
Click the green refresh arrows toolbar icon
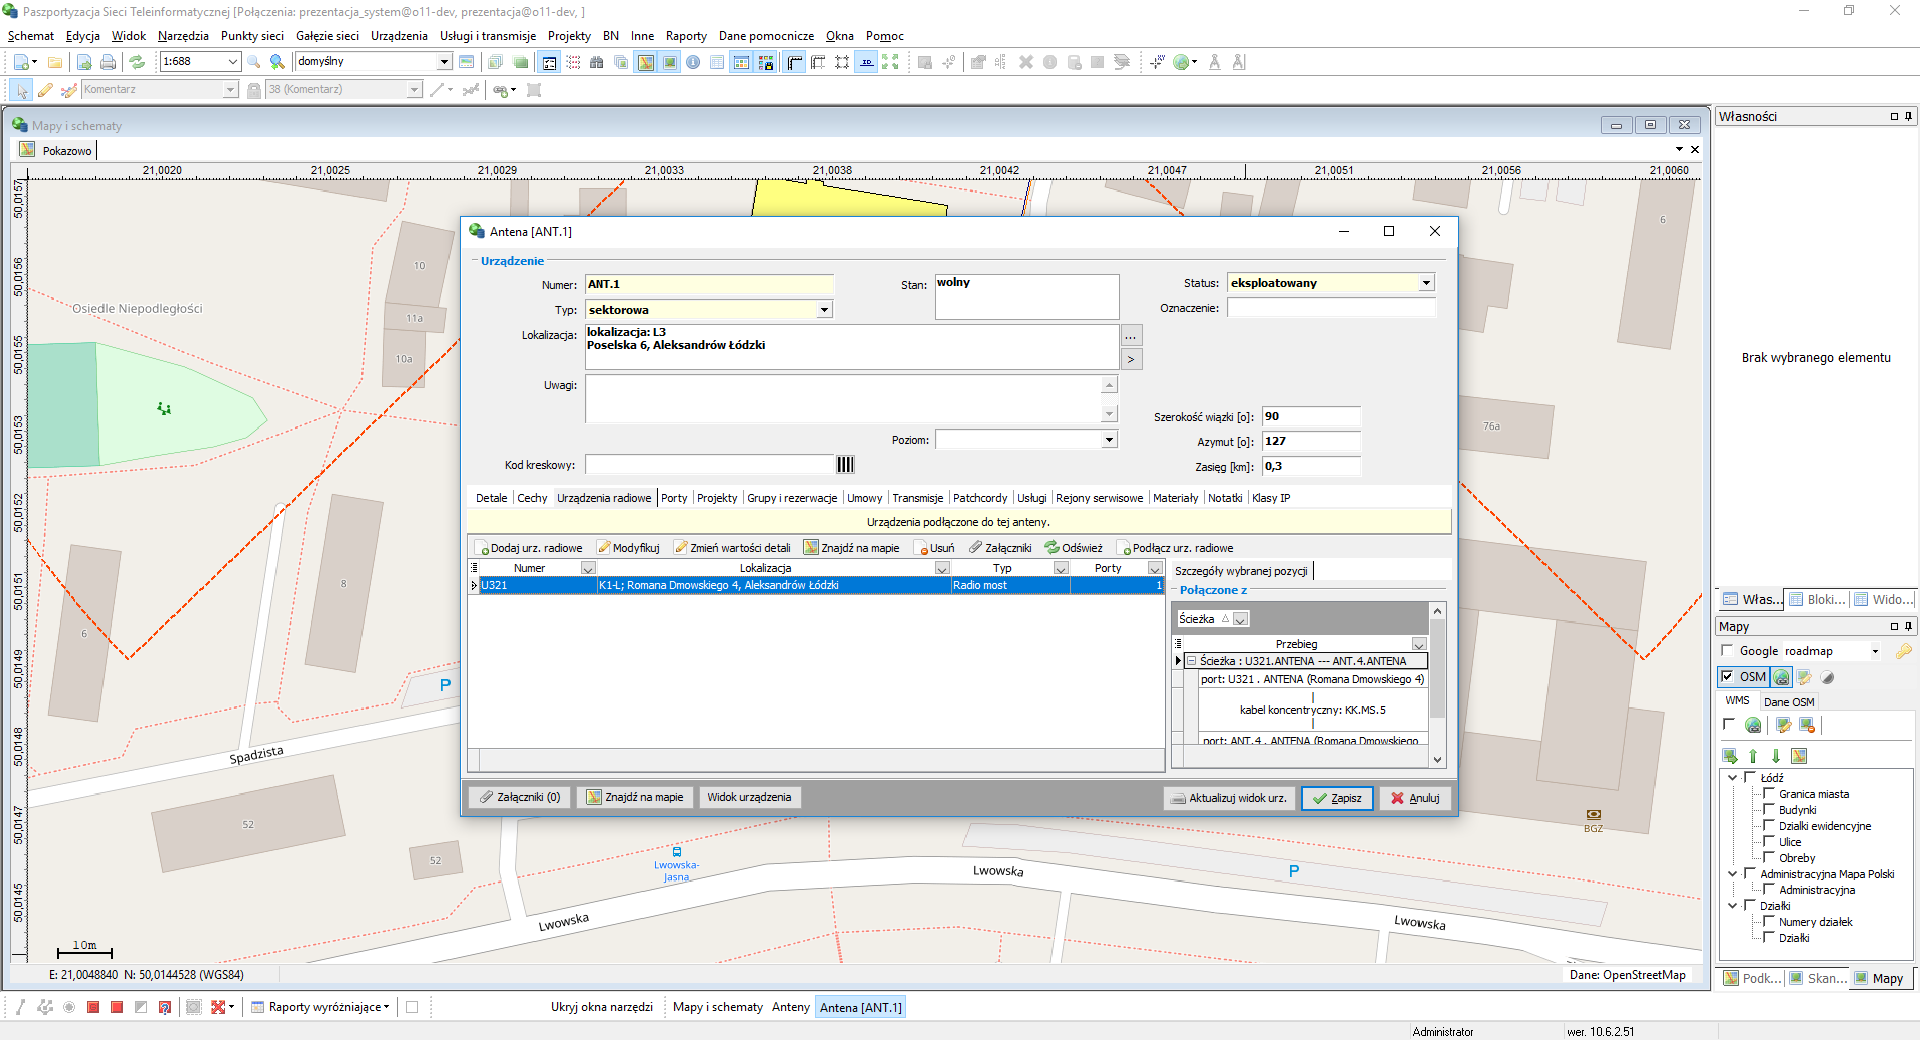[137, 62]
